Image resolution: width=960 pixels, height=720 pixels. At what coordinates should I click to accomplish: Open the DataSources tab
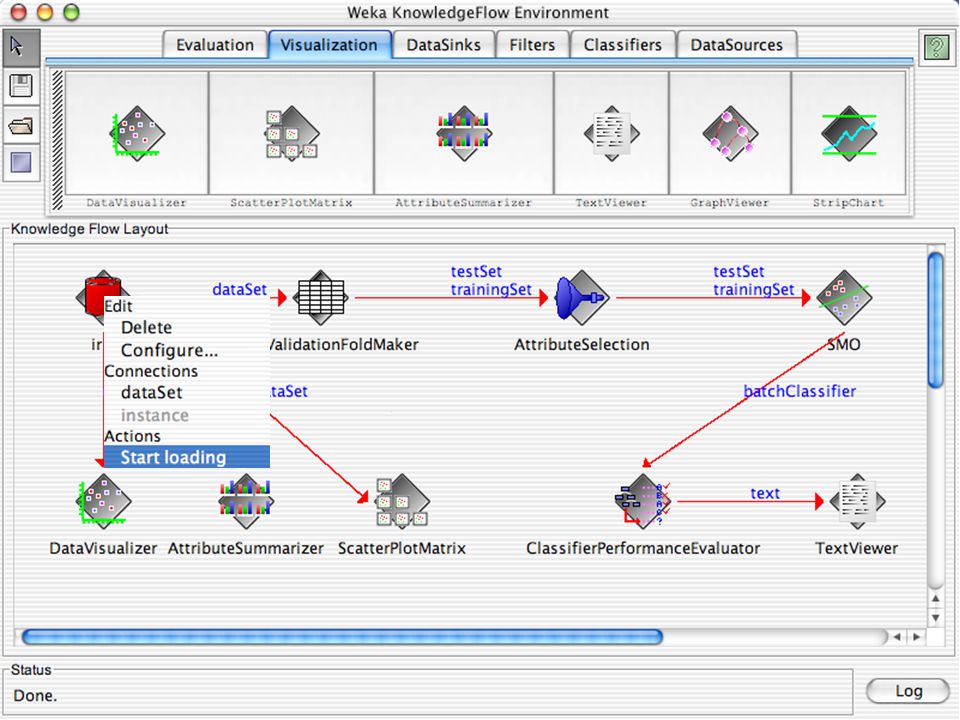tap(737, 45)
